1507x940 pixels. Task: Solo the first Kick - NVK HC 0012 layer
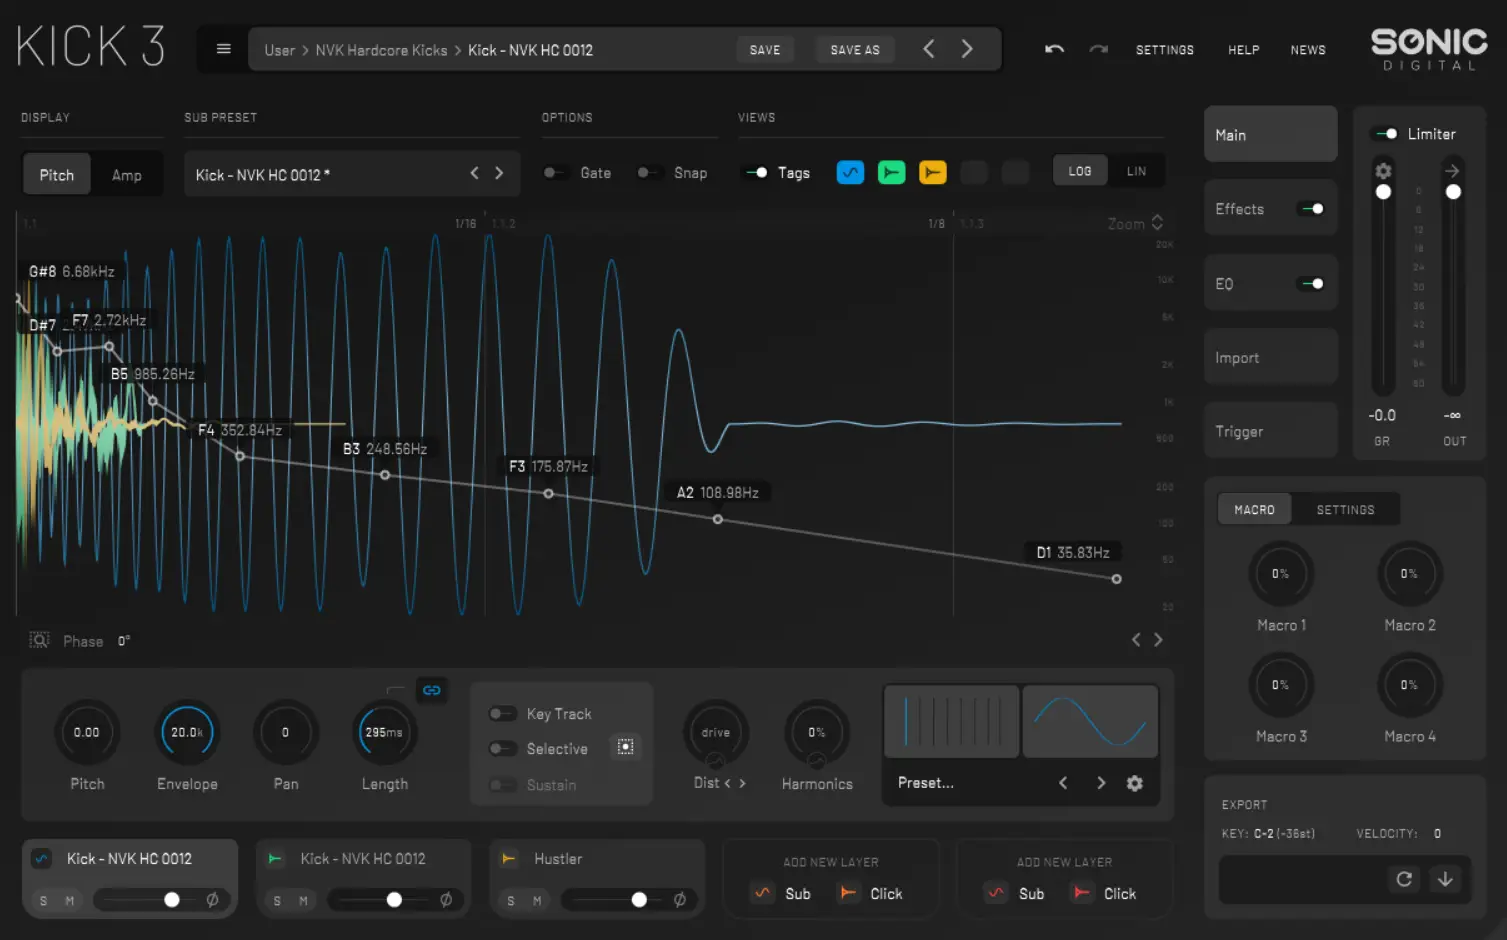tap(43, 901)
